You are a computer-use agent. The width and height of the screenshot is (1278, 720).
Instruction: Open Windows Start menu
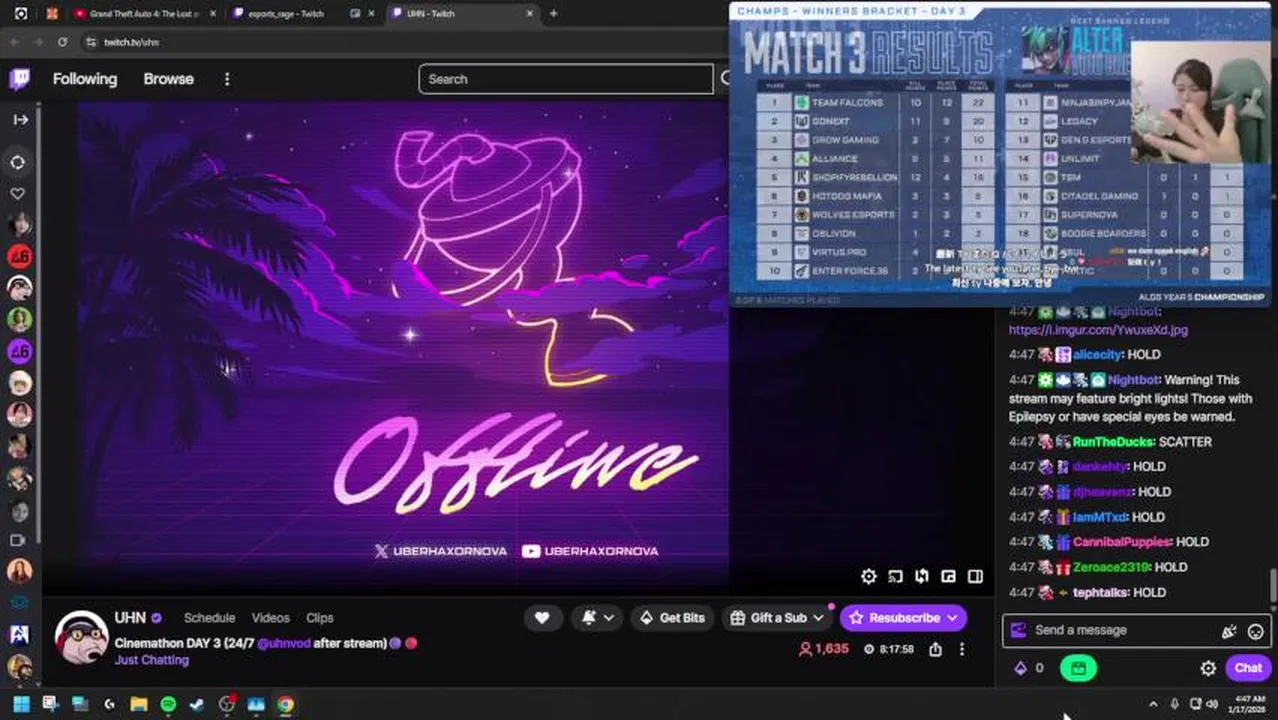coord(21,704)
